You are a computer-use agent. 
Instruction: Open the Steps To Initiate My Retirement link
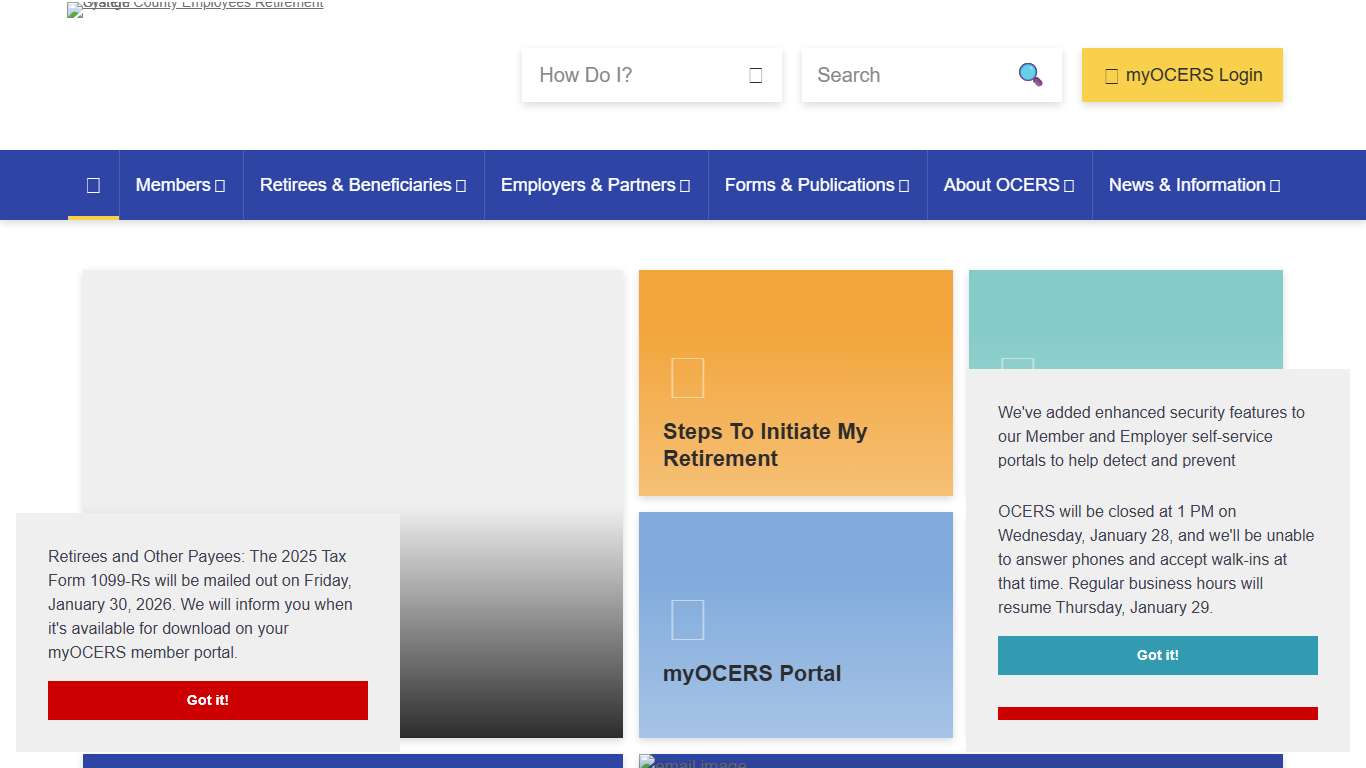(765, 445)
